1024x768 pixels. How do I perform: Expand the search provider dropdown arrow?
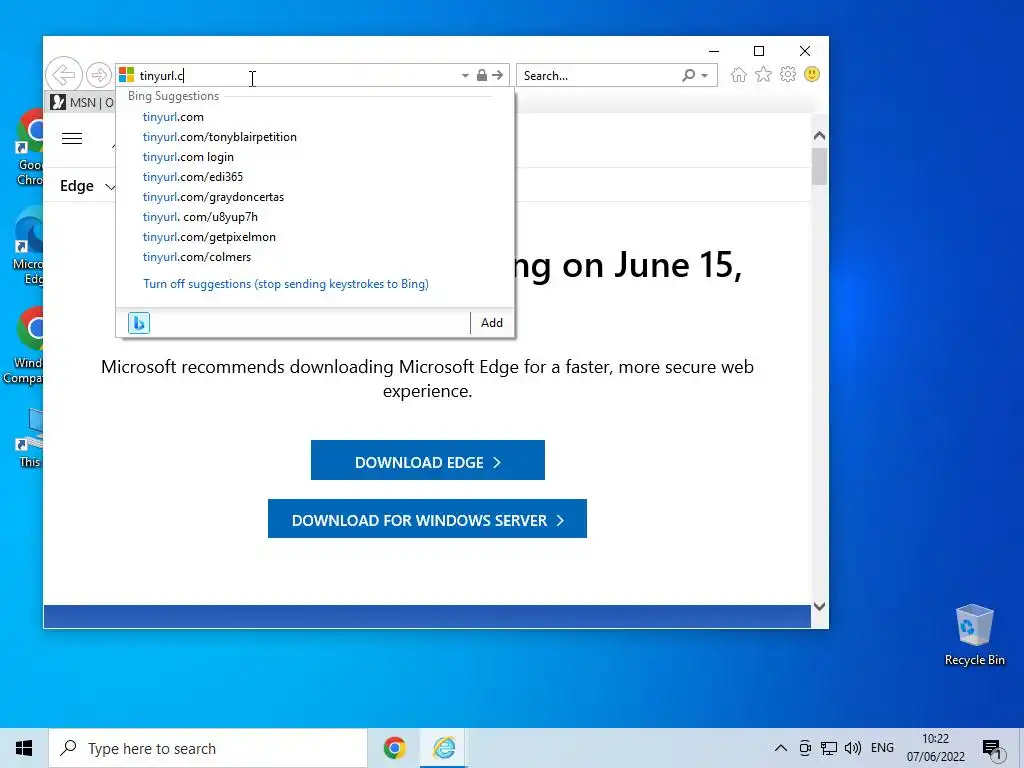705,76
